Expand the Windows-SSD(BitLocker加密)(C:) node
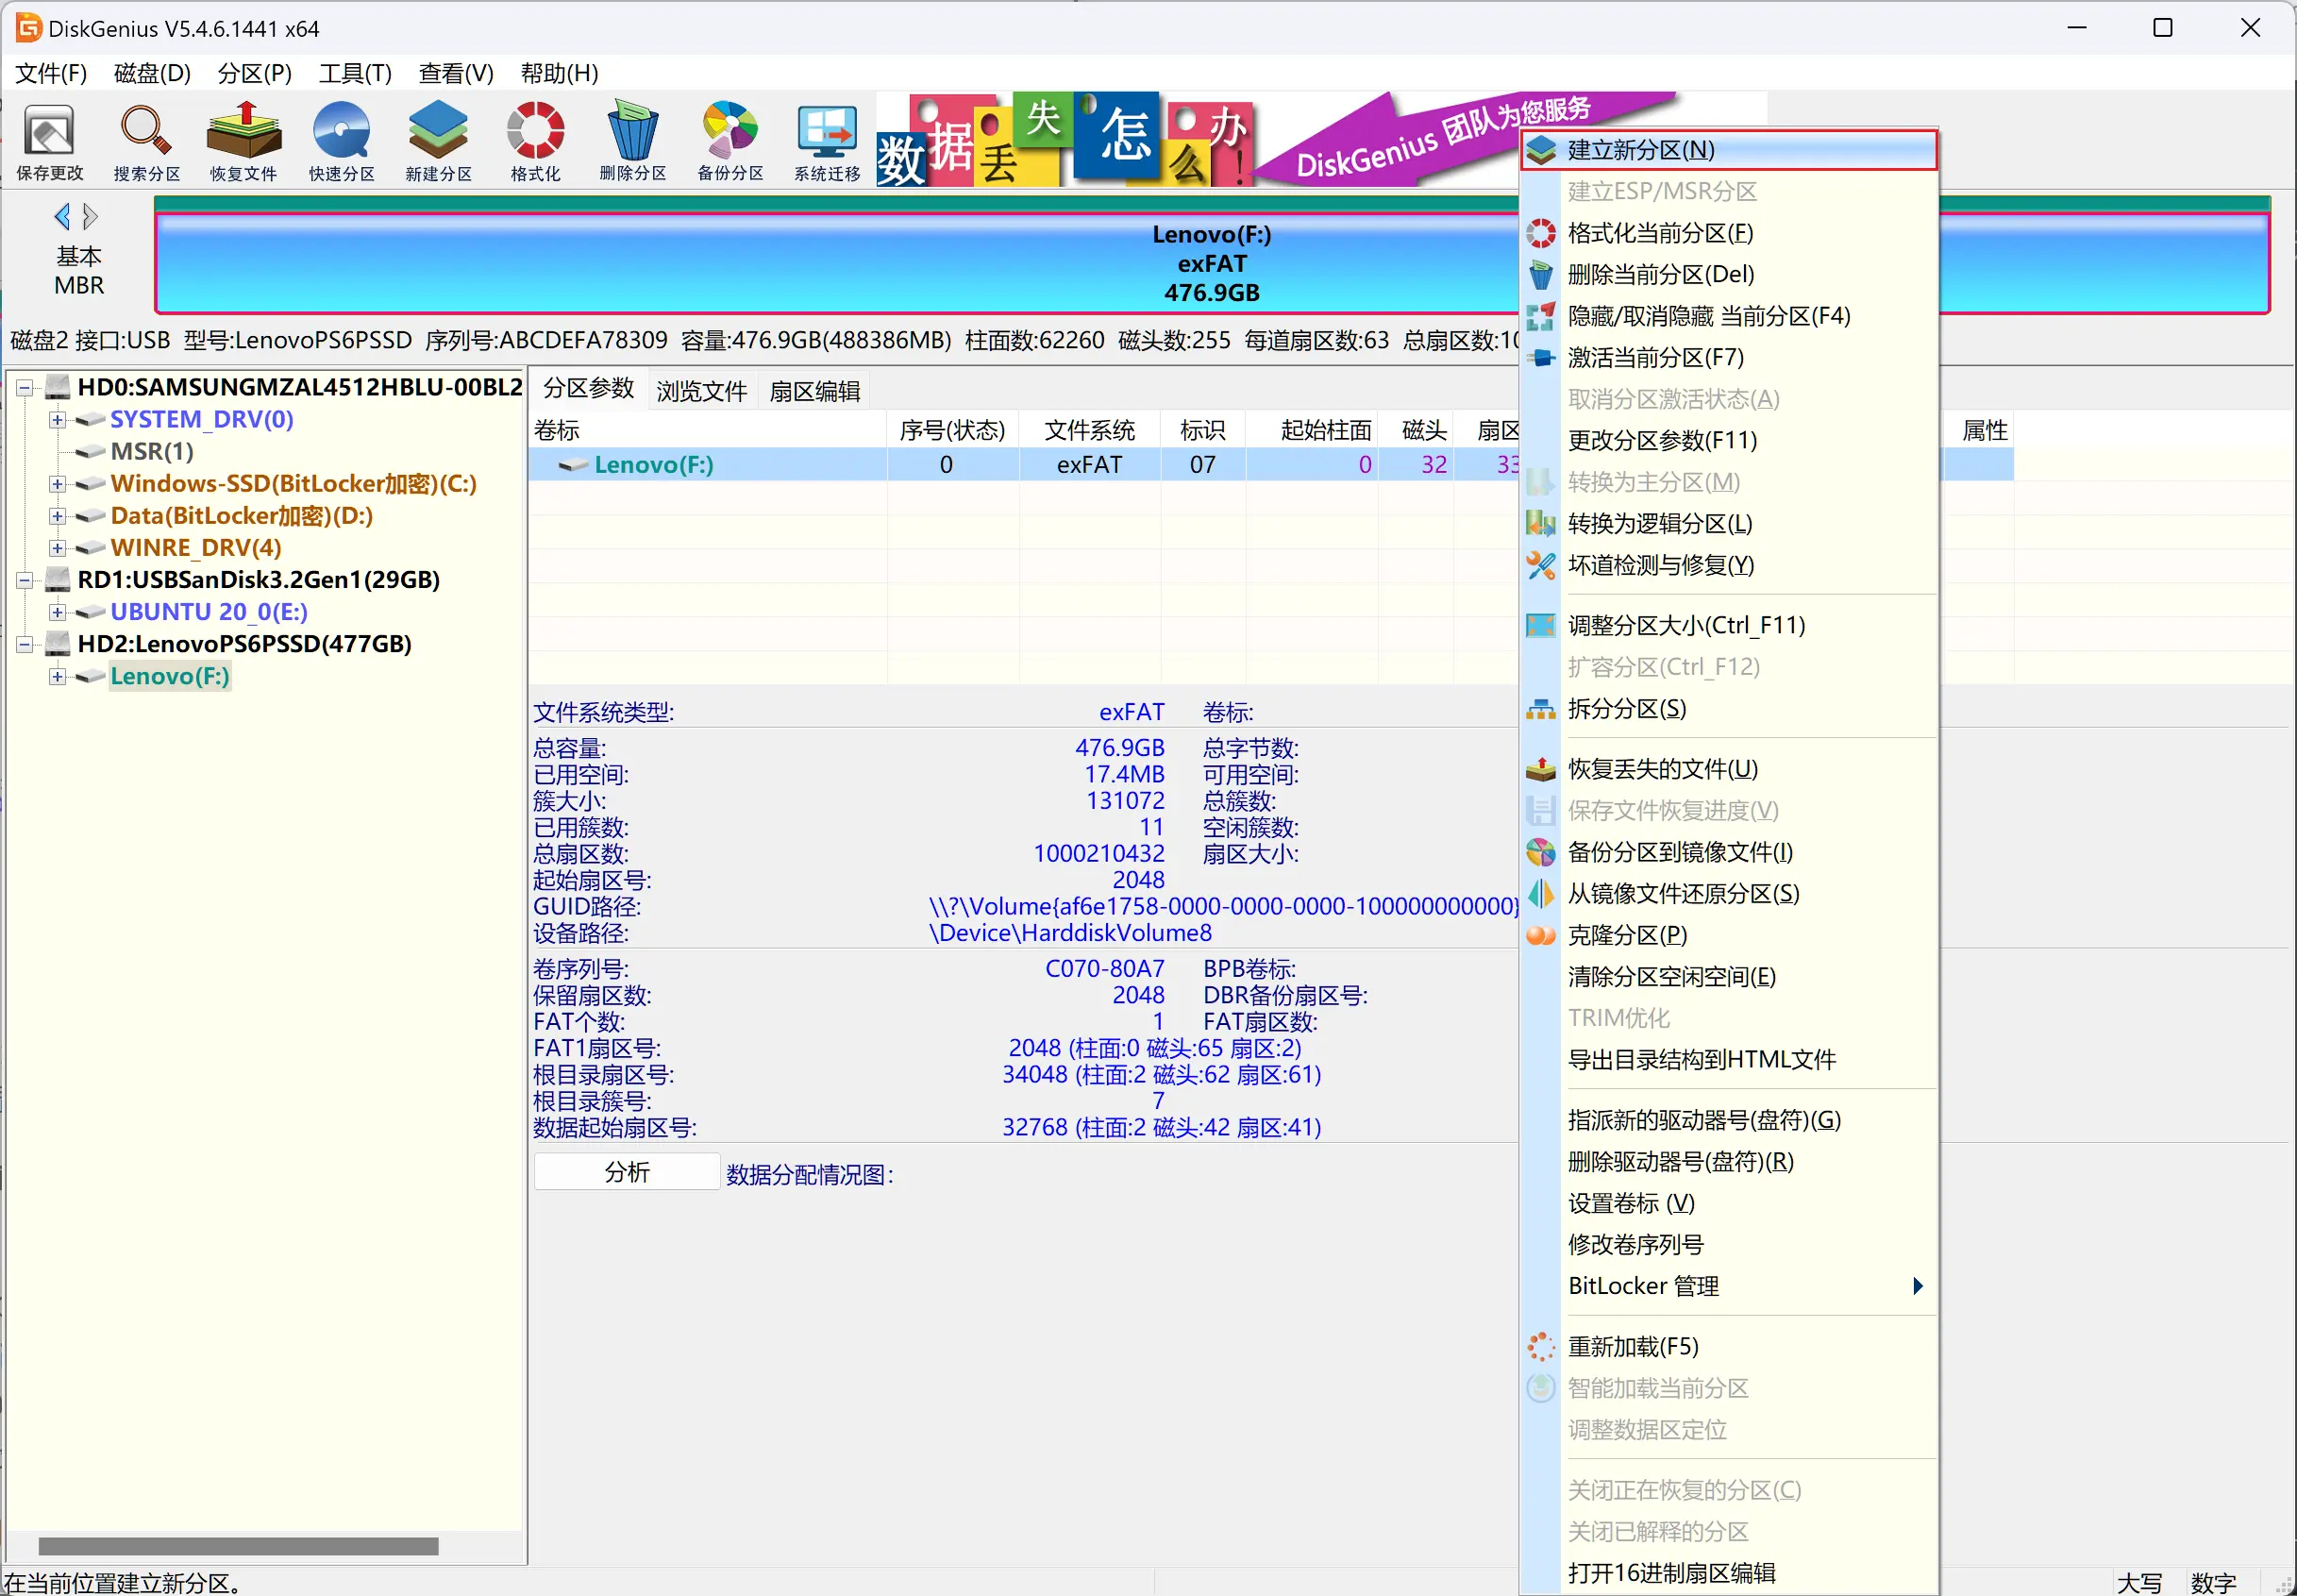The width and height of the screenshot is (2297, 1596). [57, 484]
